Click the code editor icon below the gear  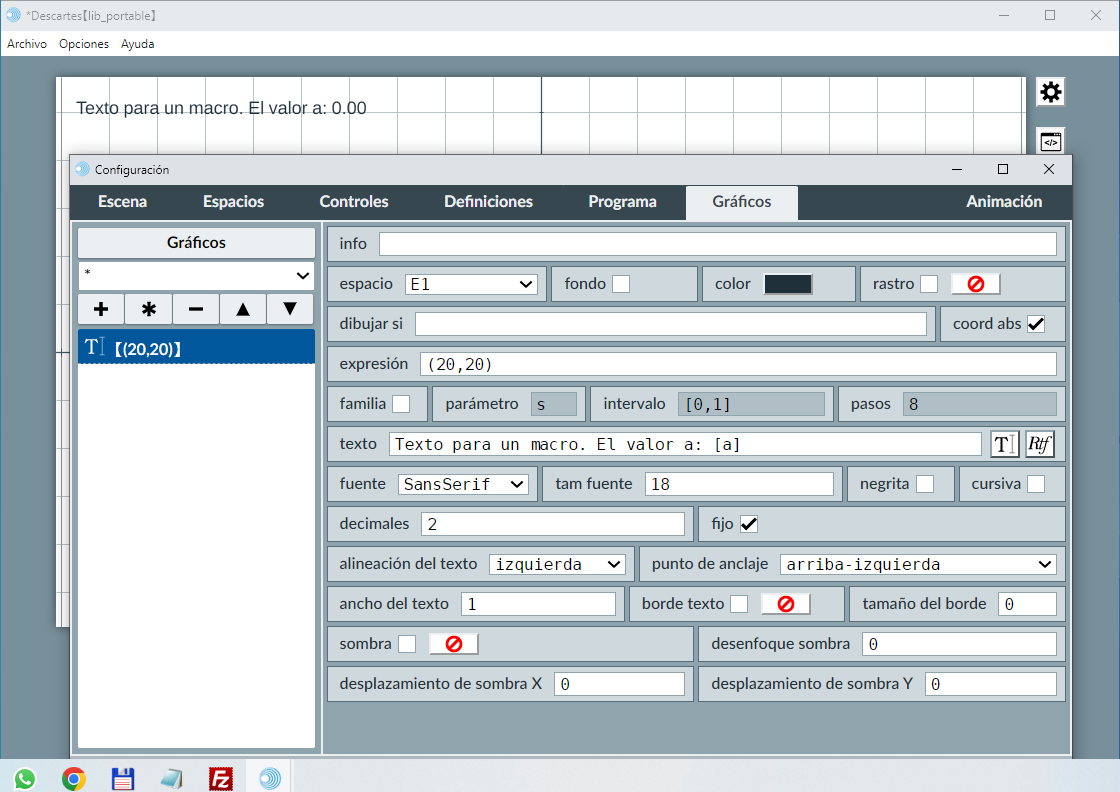pyautogui.click(x=1050, y=141)
